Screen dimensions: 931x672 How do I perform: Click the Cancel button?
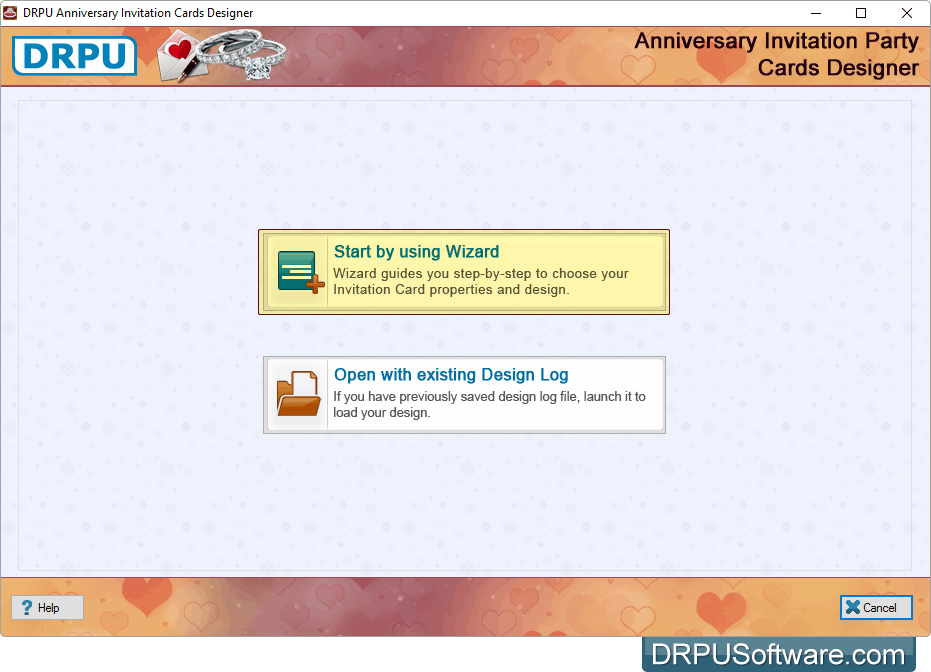[876, 607]
